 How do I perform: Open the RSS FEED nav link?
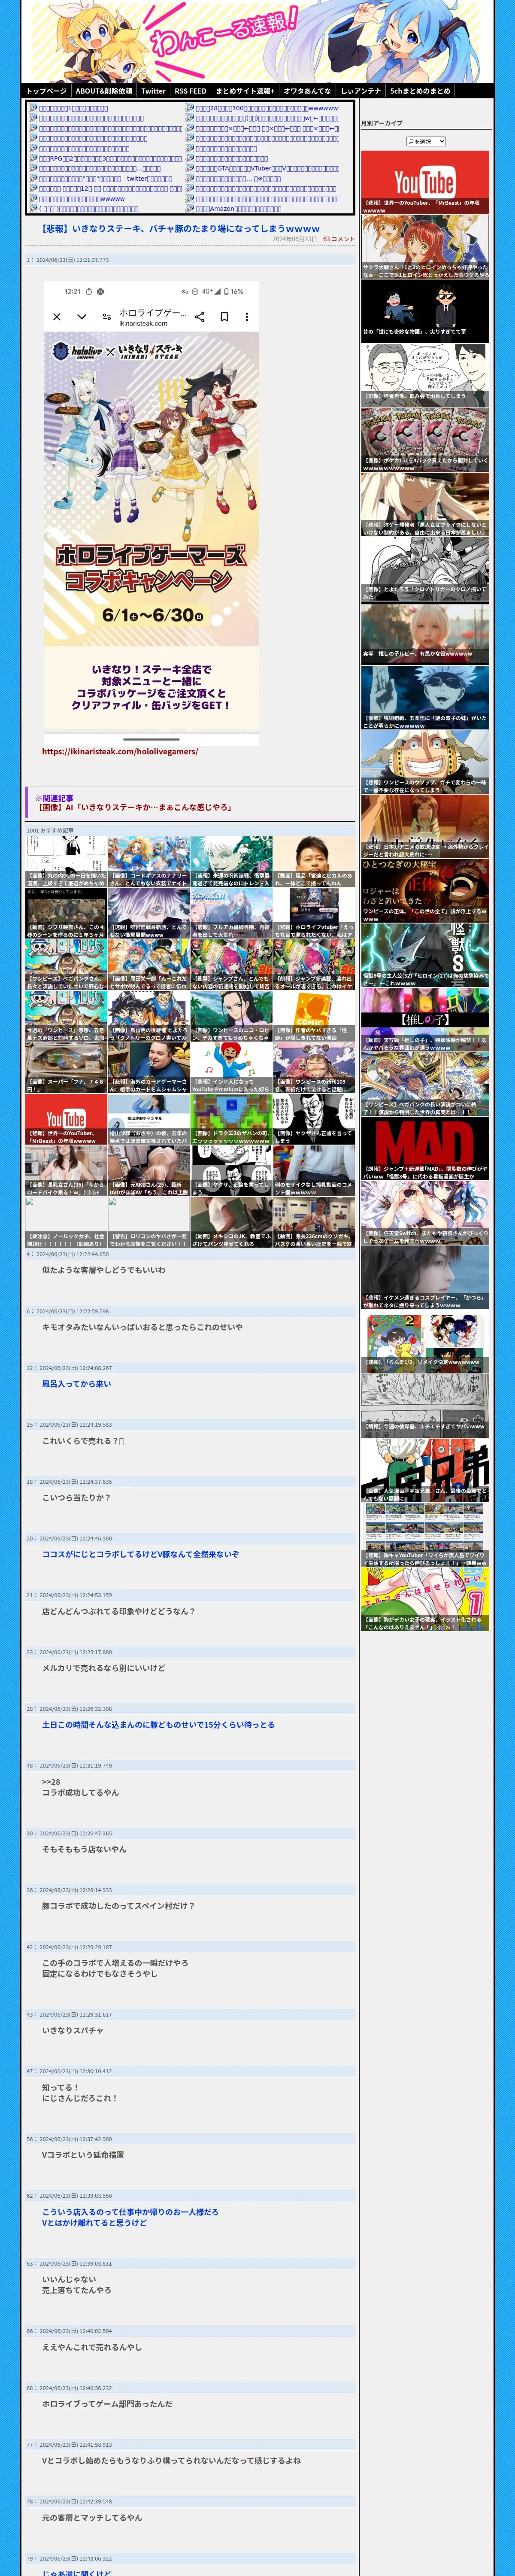(190, 91)
